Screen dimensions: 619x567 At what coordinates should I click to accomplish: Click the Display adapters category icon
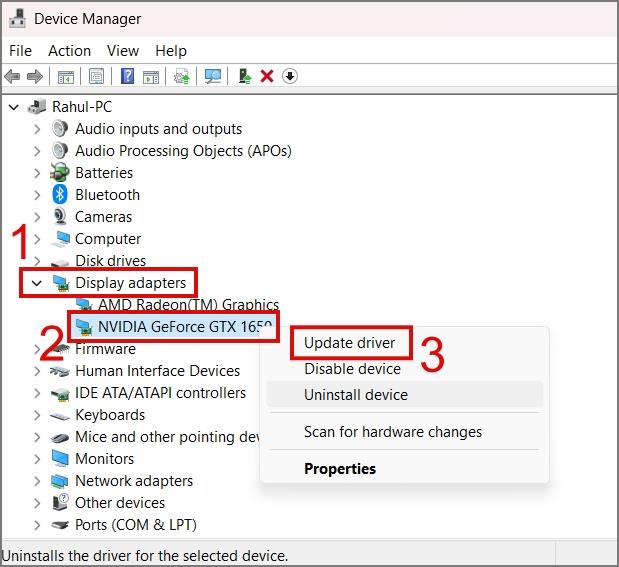(x=60, y=283)
